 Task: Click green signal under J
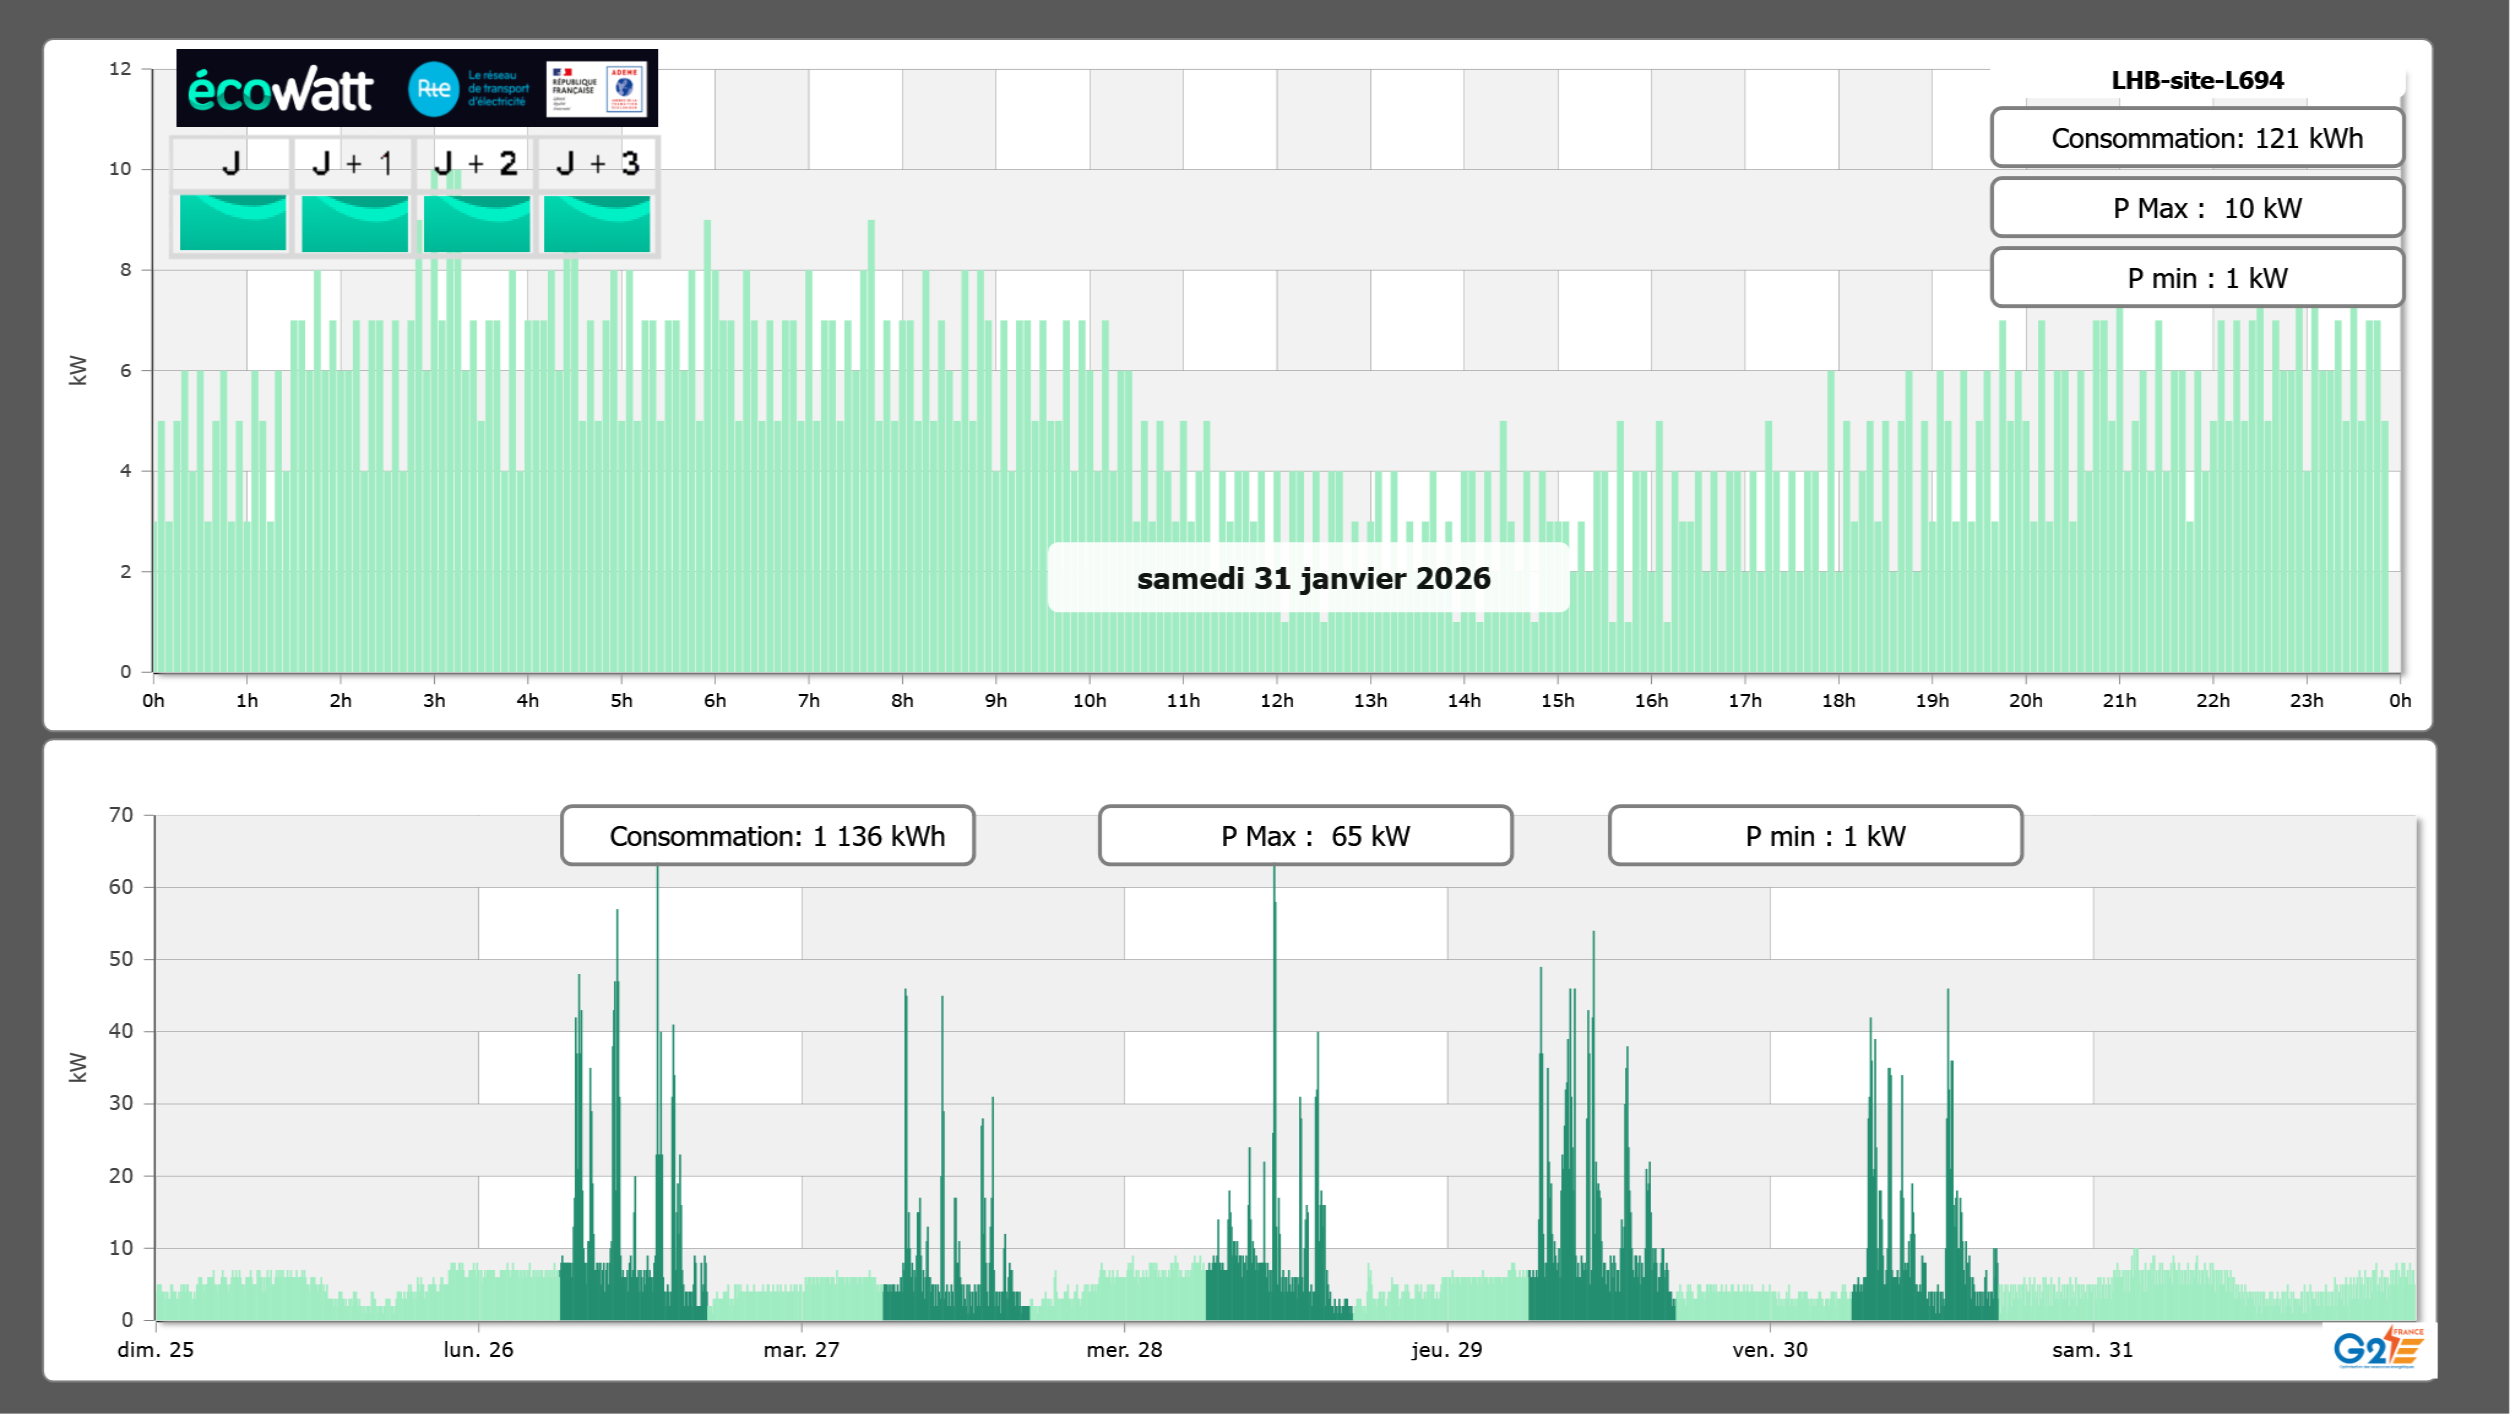click(232, 222)
